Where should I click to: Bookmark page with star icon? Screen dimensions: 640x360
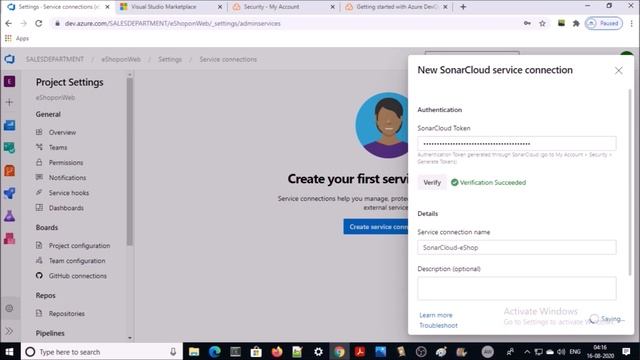coord(542,24)
